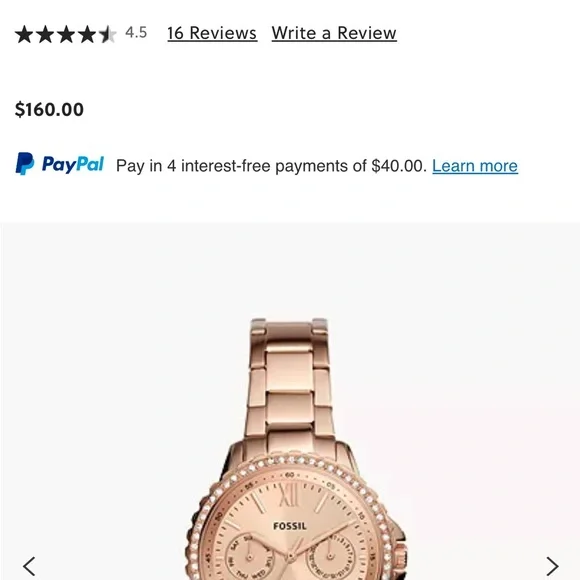Click the right date subdial on watch
Image resolution: width=580 pixels, height=580 pixels.
(x=330, y=557)
